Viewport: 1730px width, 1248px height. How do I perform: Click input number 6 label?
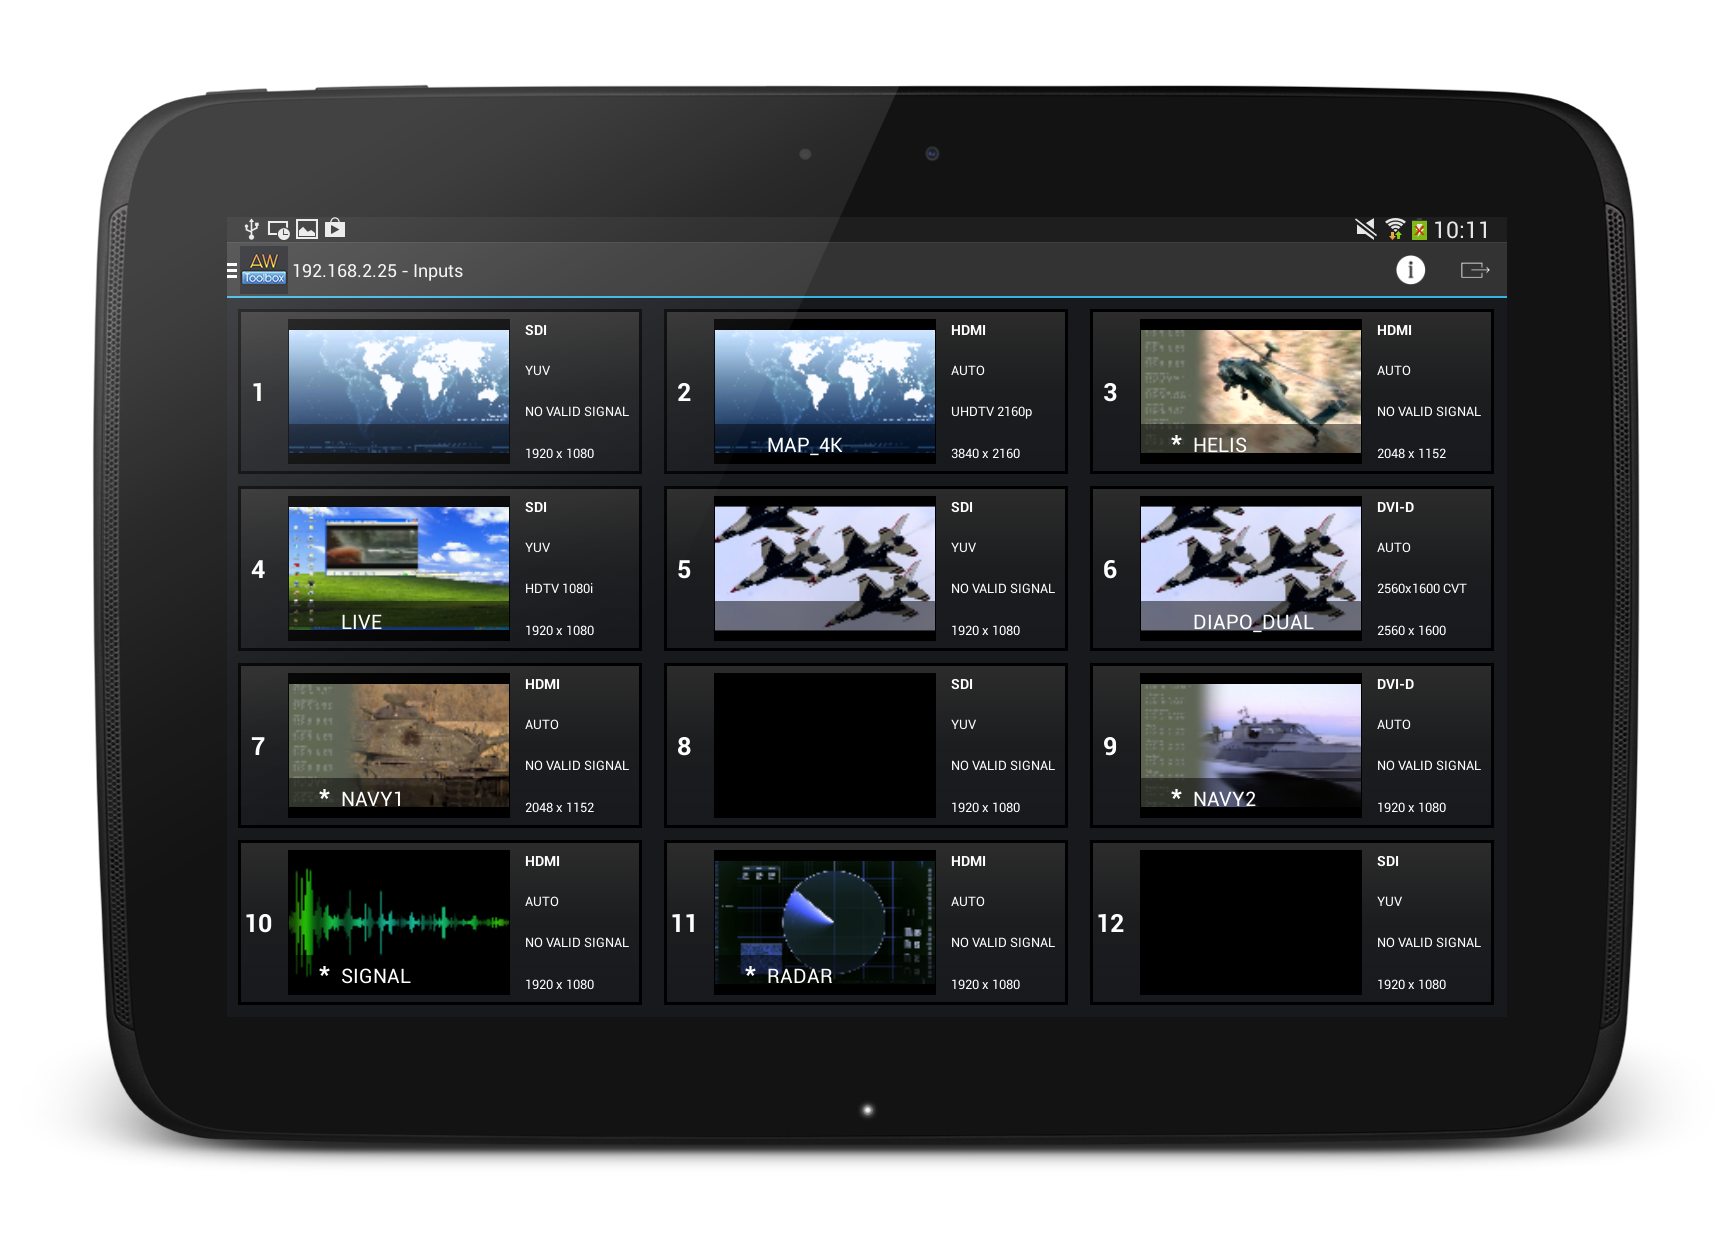1110,569
